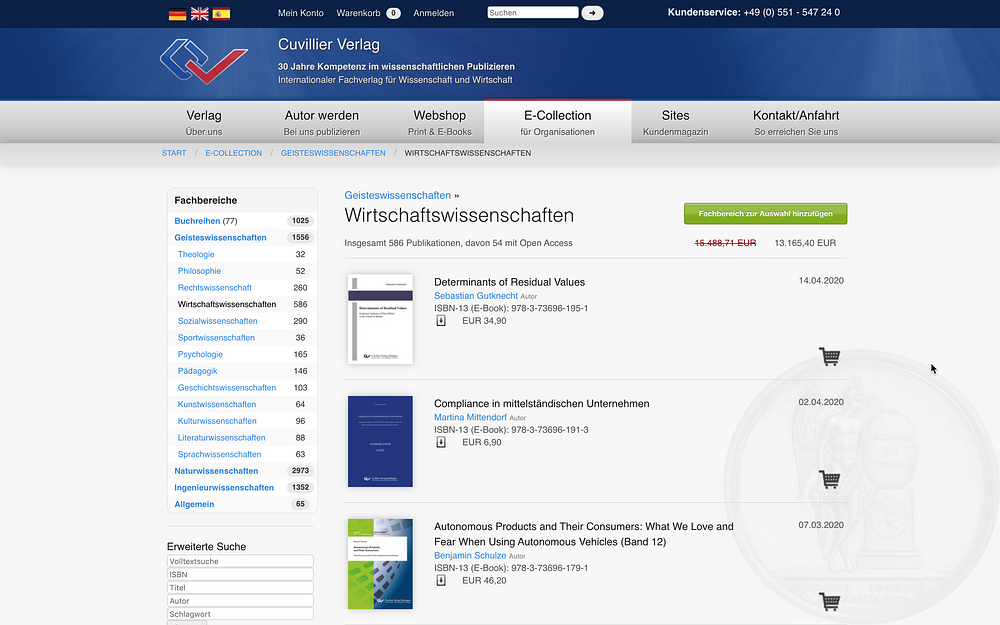The width and height of the screenshot is (1000, 625).
Task: Open Compliance in mittelständischen Unternehmen title
Action: [541, 404]
